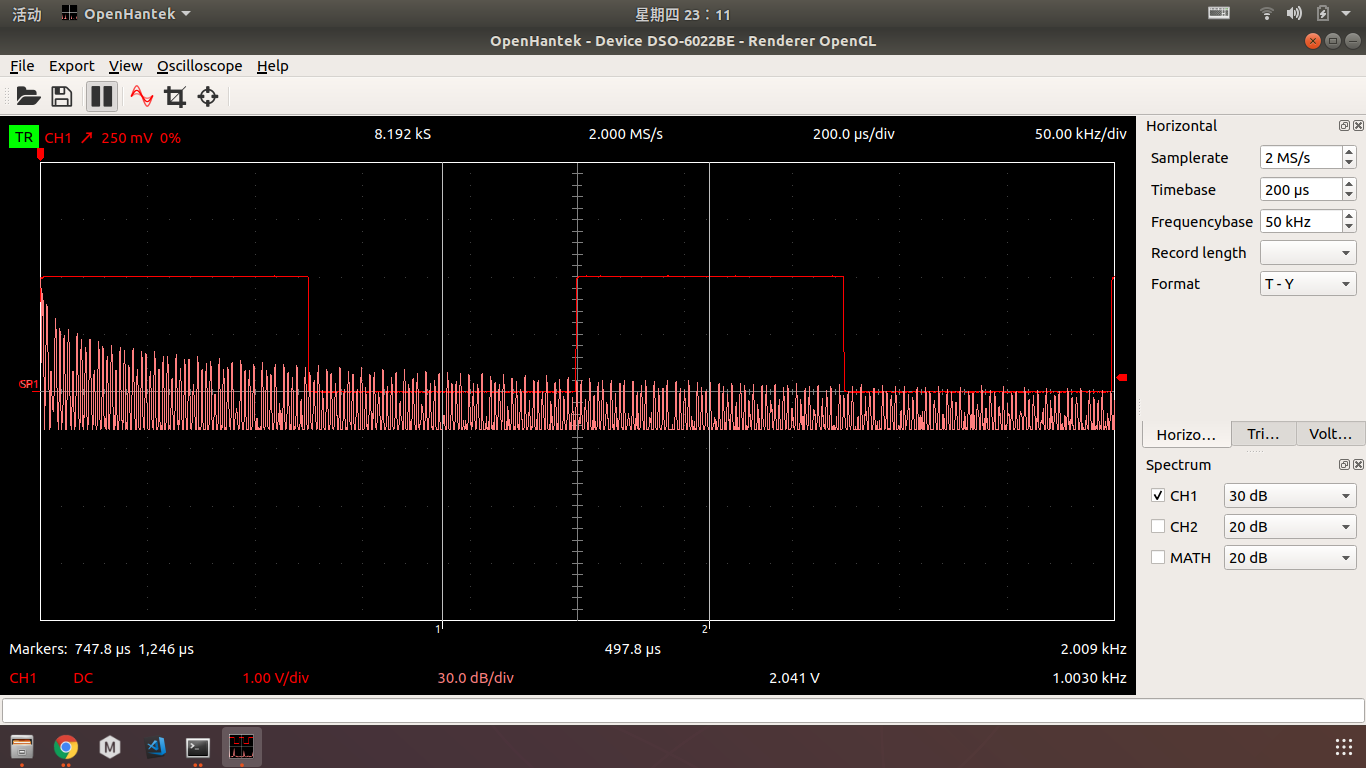Open the volume system tray icon

click(1295, 13)
